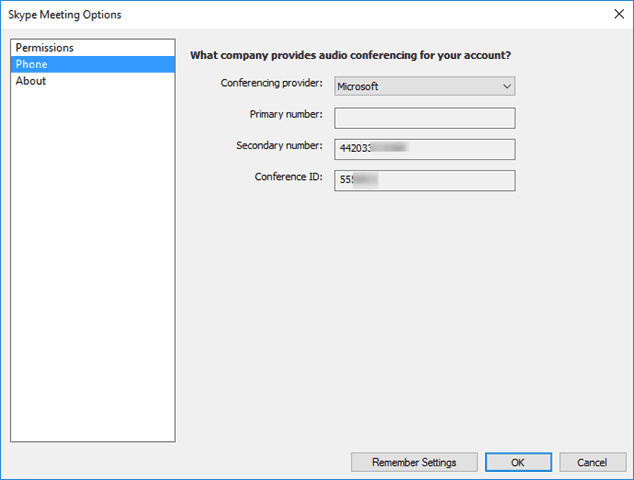Click Cancel to discard changes
The height and width of the screenshot is (480, 634).
coord(592,462)
